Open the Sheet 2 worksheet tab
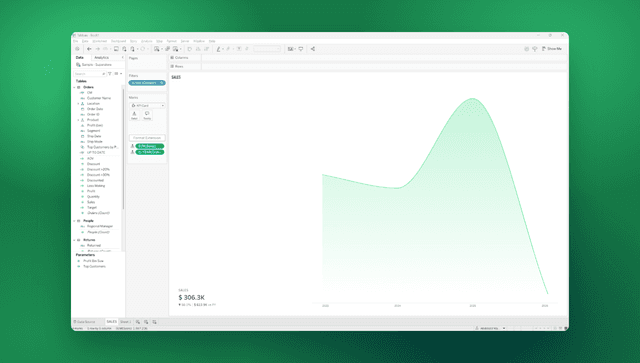 pos(125,322)
